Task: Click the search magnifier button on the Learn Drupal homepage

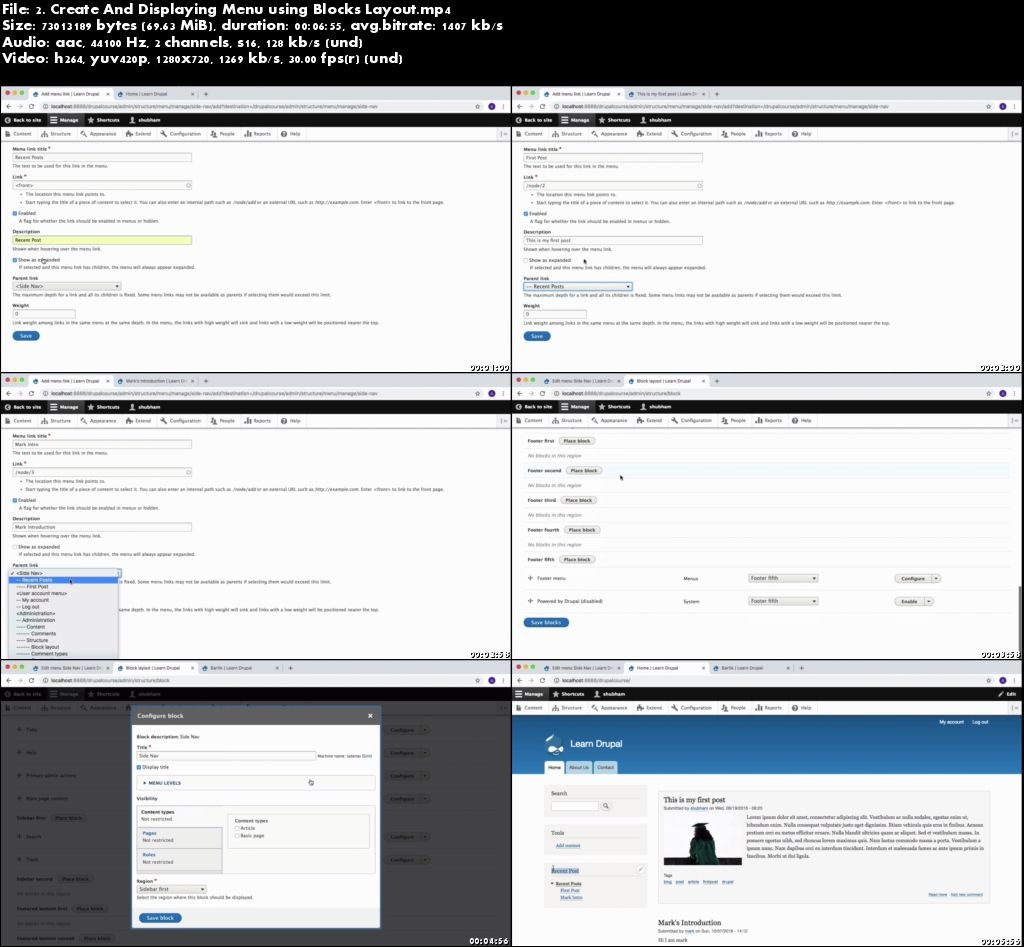Action: tap(606, 806)
